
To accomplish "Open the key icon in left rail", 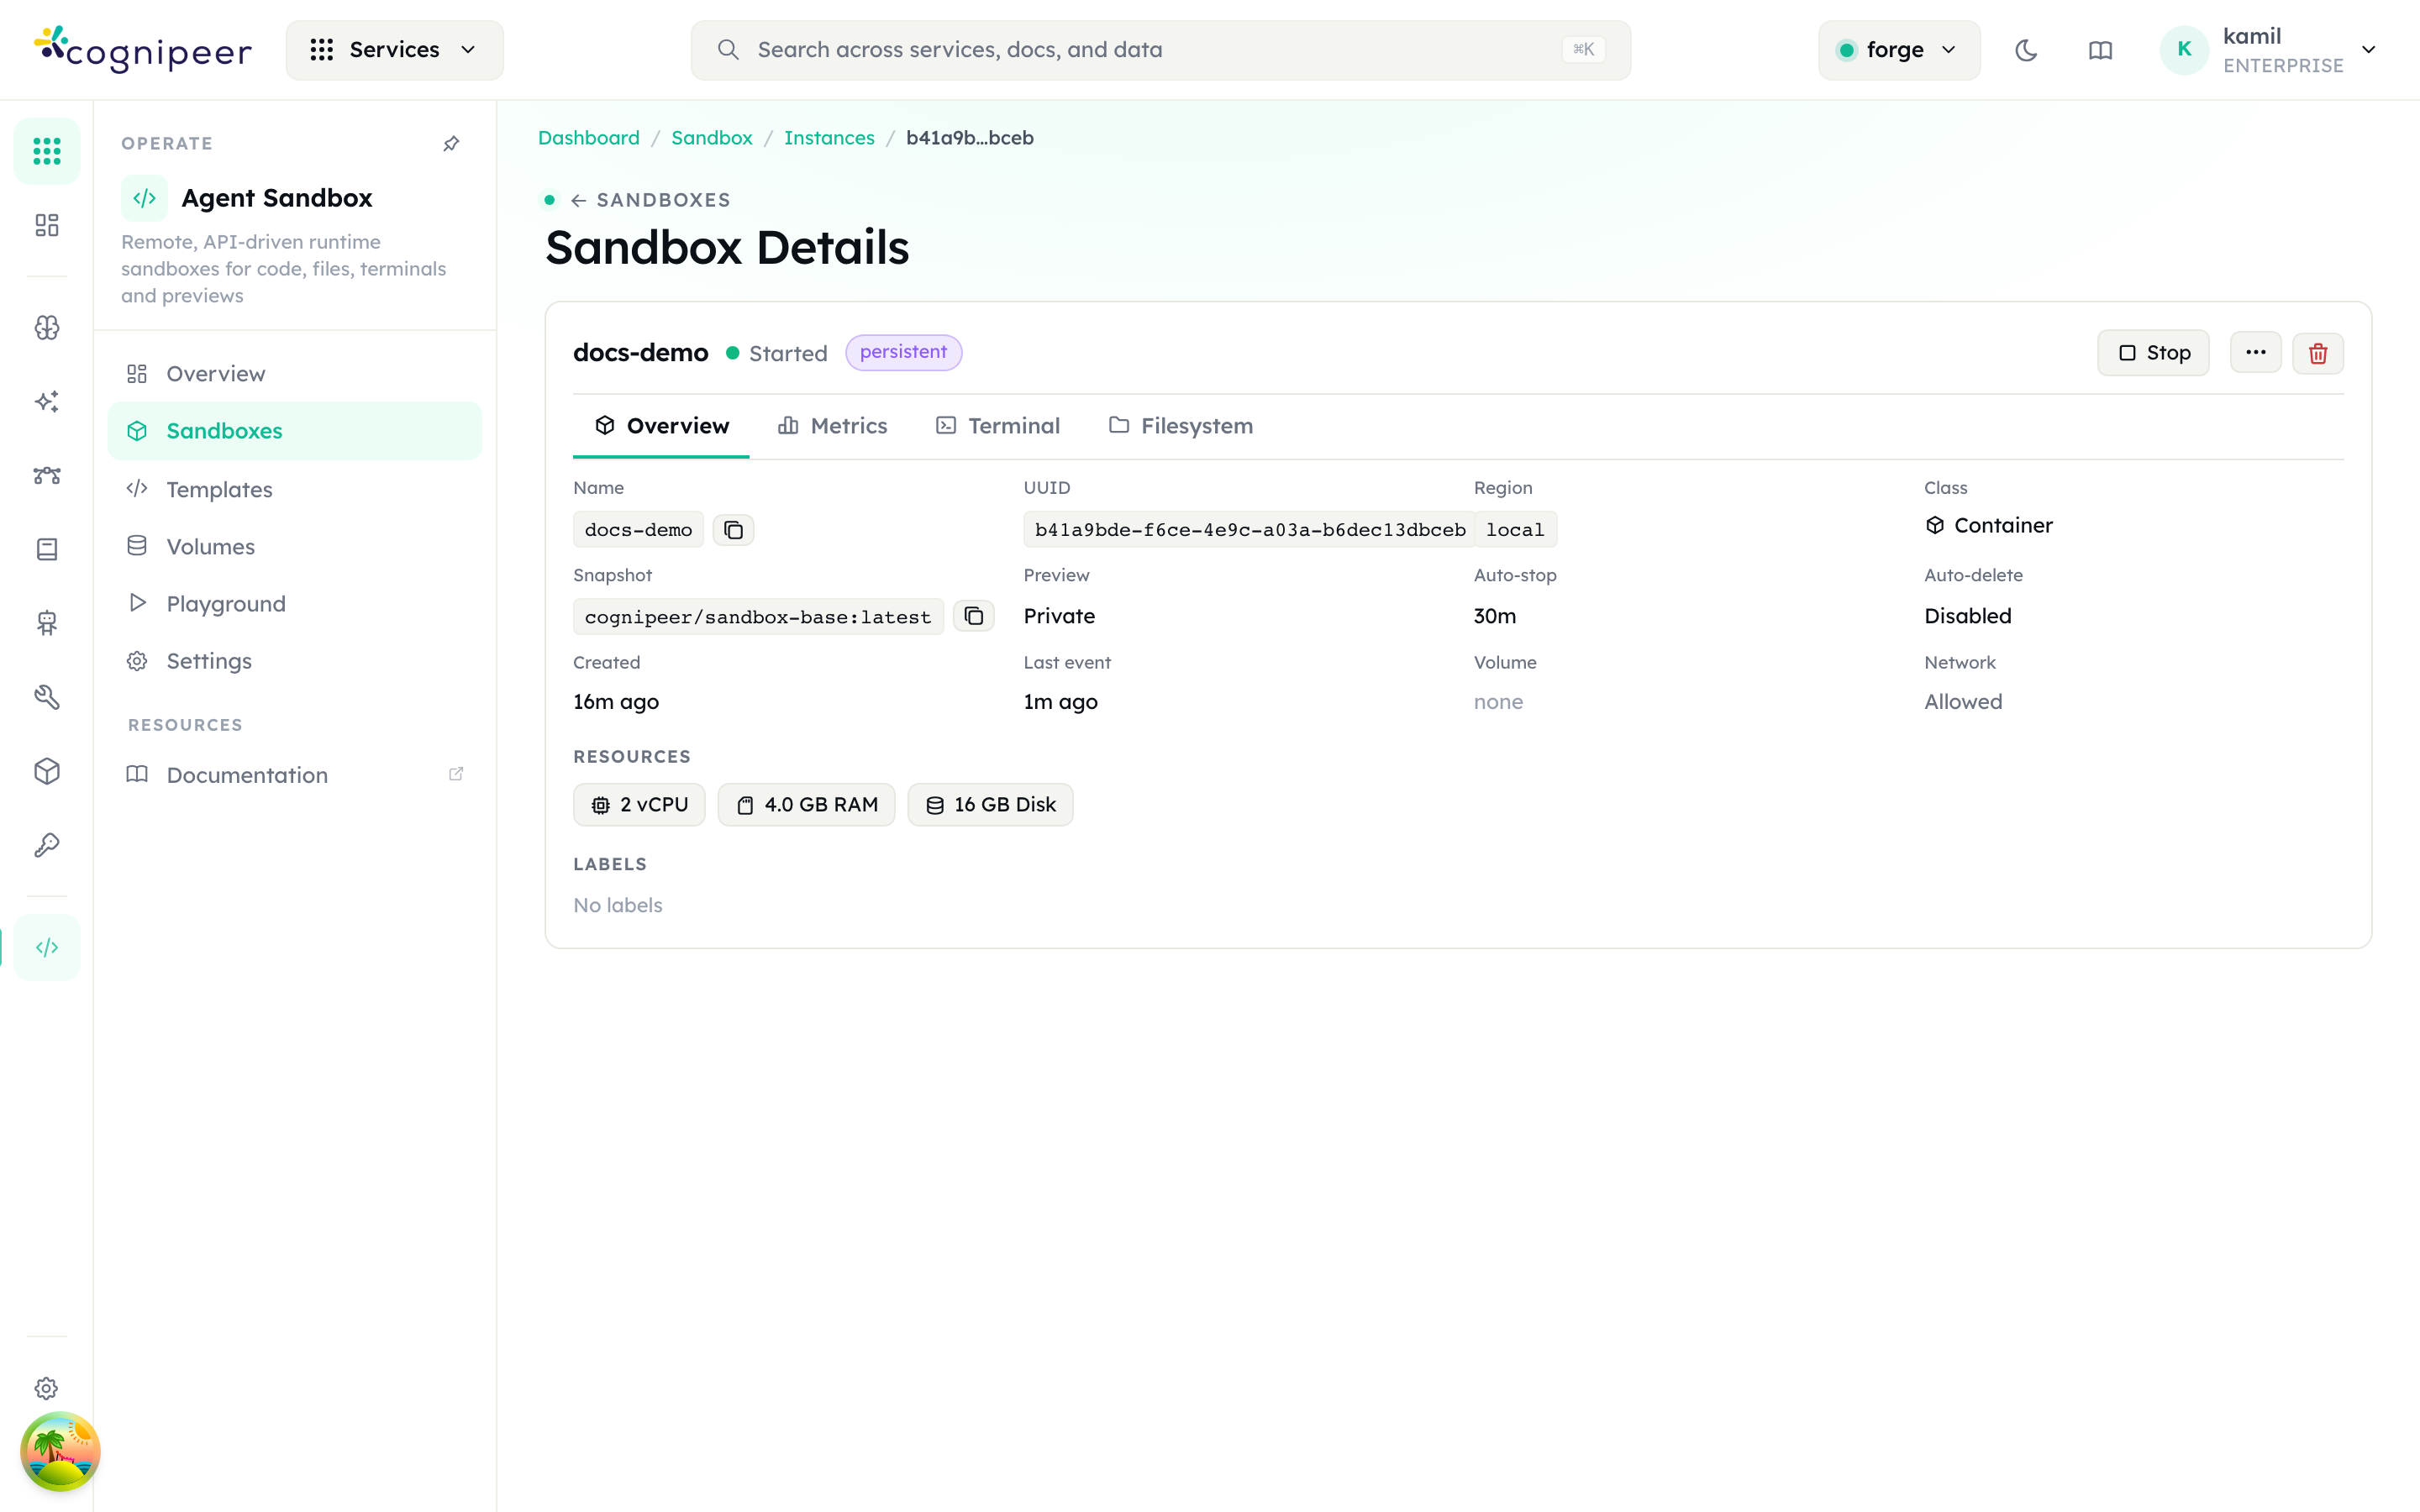I will pyautogui.click(x=46, y=845).
